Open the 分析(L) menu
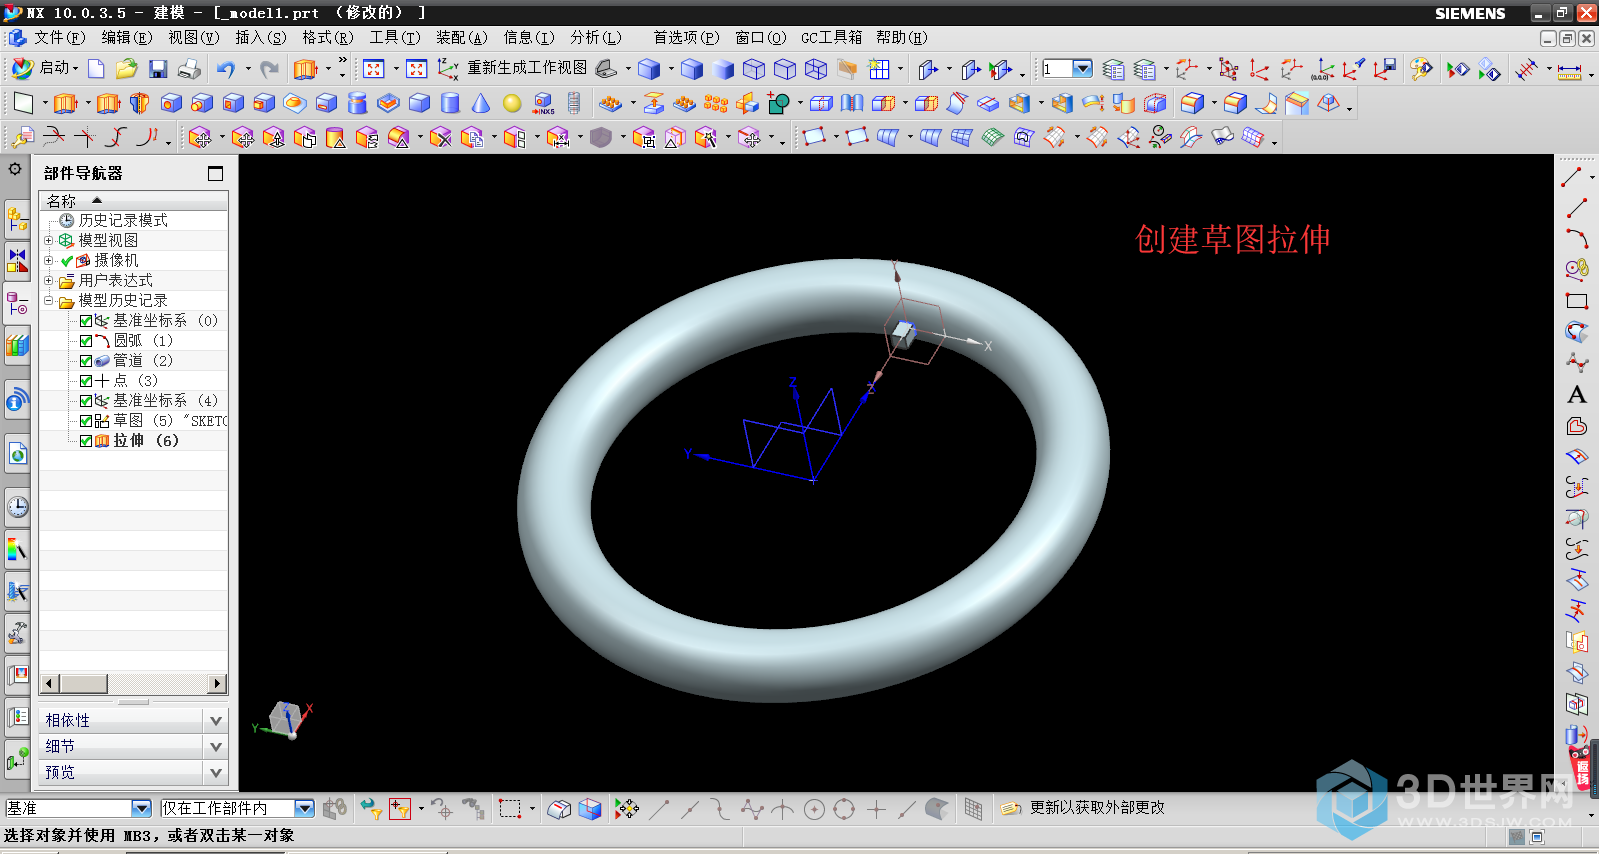The image size is (1599, 854). click(x=596, y=37)
